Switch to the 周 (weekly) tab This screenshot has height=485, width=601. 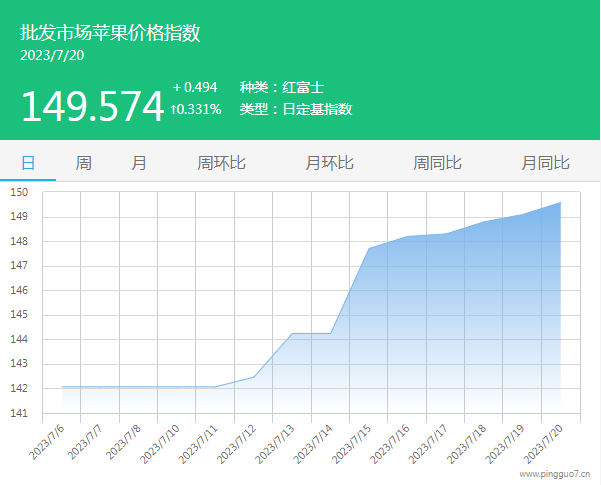(84, 163)
